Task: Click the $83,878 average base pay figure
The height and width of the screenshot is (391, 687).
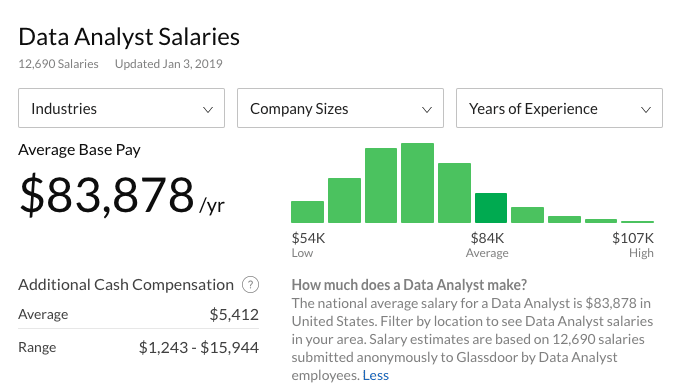Action: (x=107, y=194)
